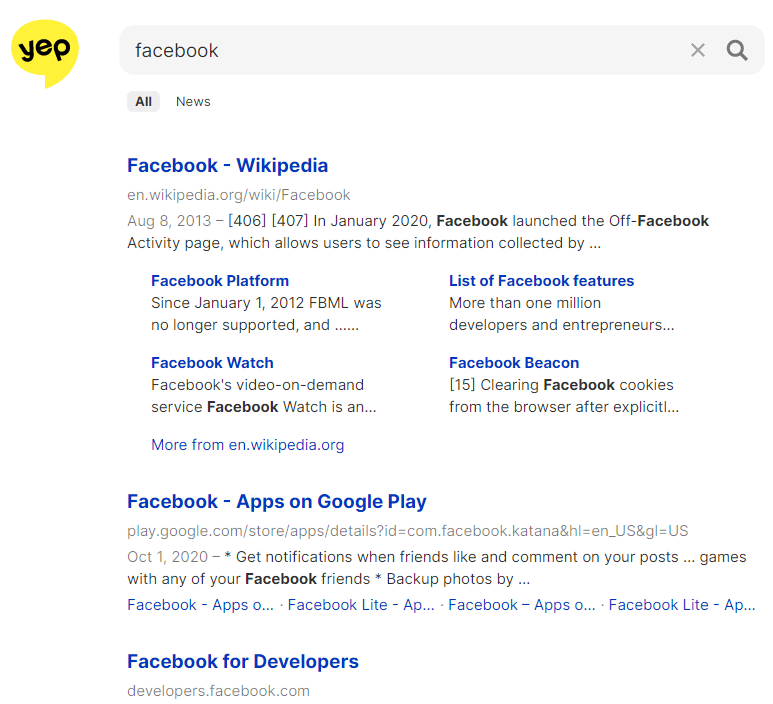The width and height of the screenshot is (773, 704).
Task: Open 'Facebook - Apps on Google Play' result
Action: tap(277, 501)
